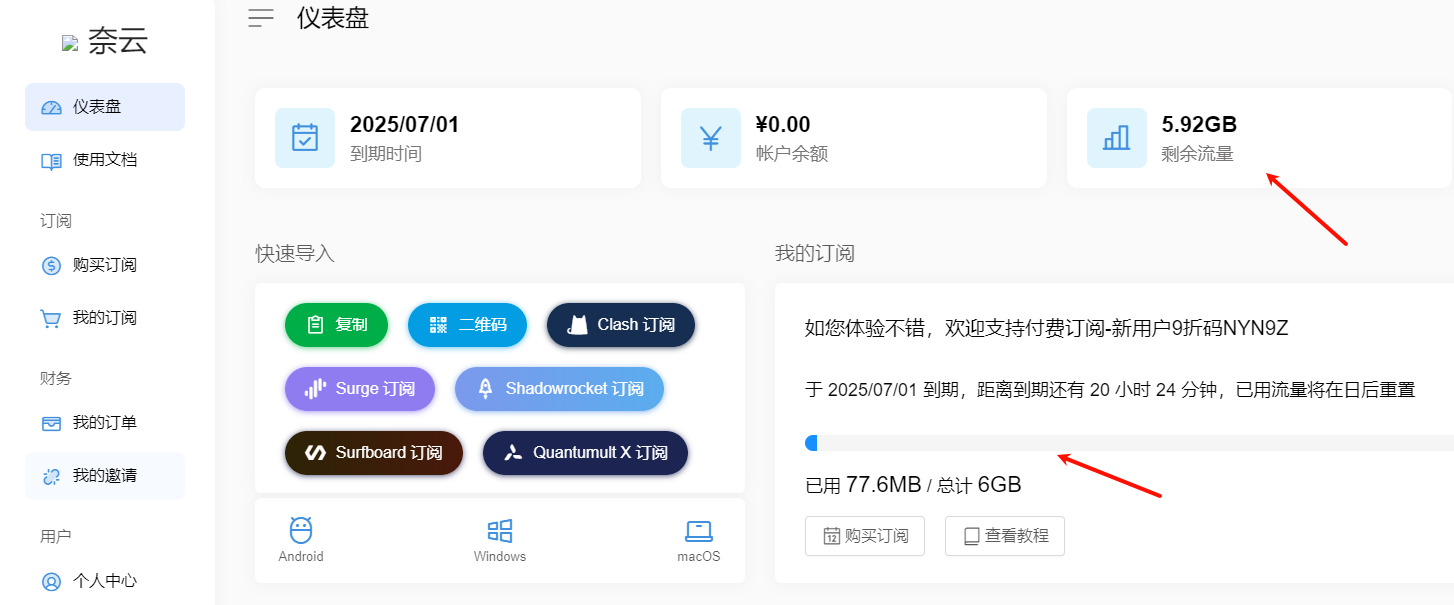The width and height of the screenshot is (1454, 605).
Task: Select the Android platform tab
Action: 301,541
